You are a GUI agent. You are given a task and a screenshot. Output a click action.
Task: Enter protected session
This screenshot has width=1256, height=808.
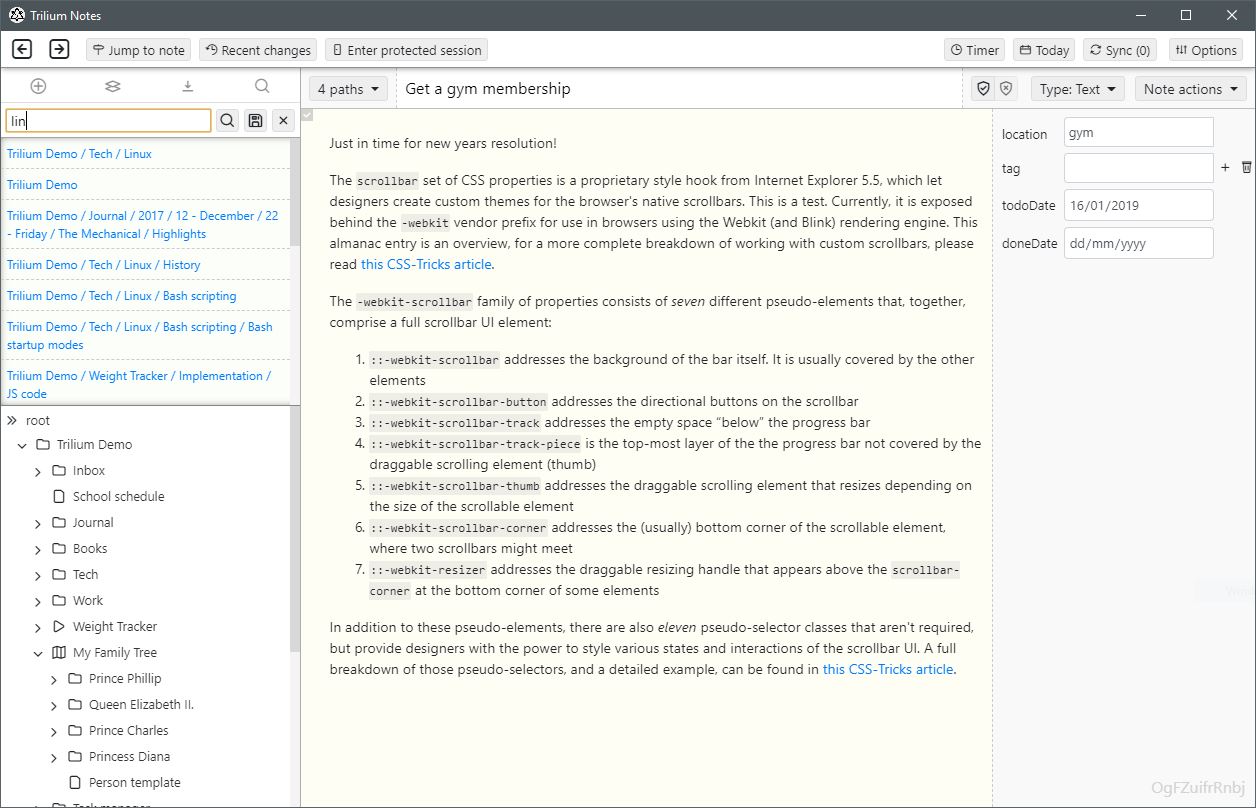pos(406,50)
